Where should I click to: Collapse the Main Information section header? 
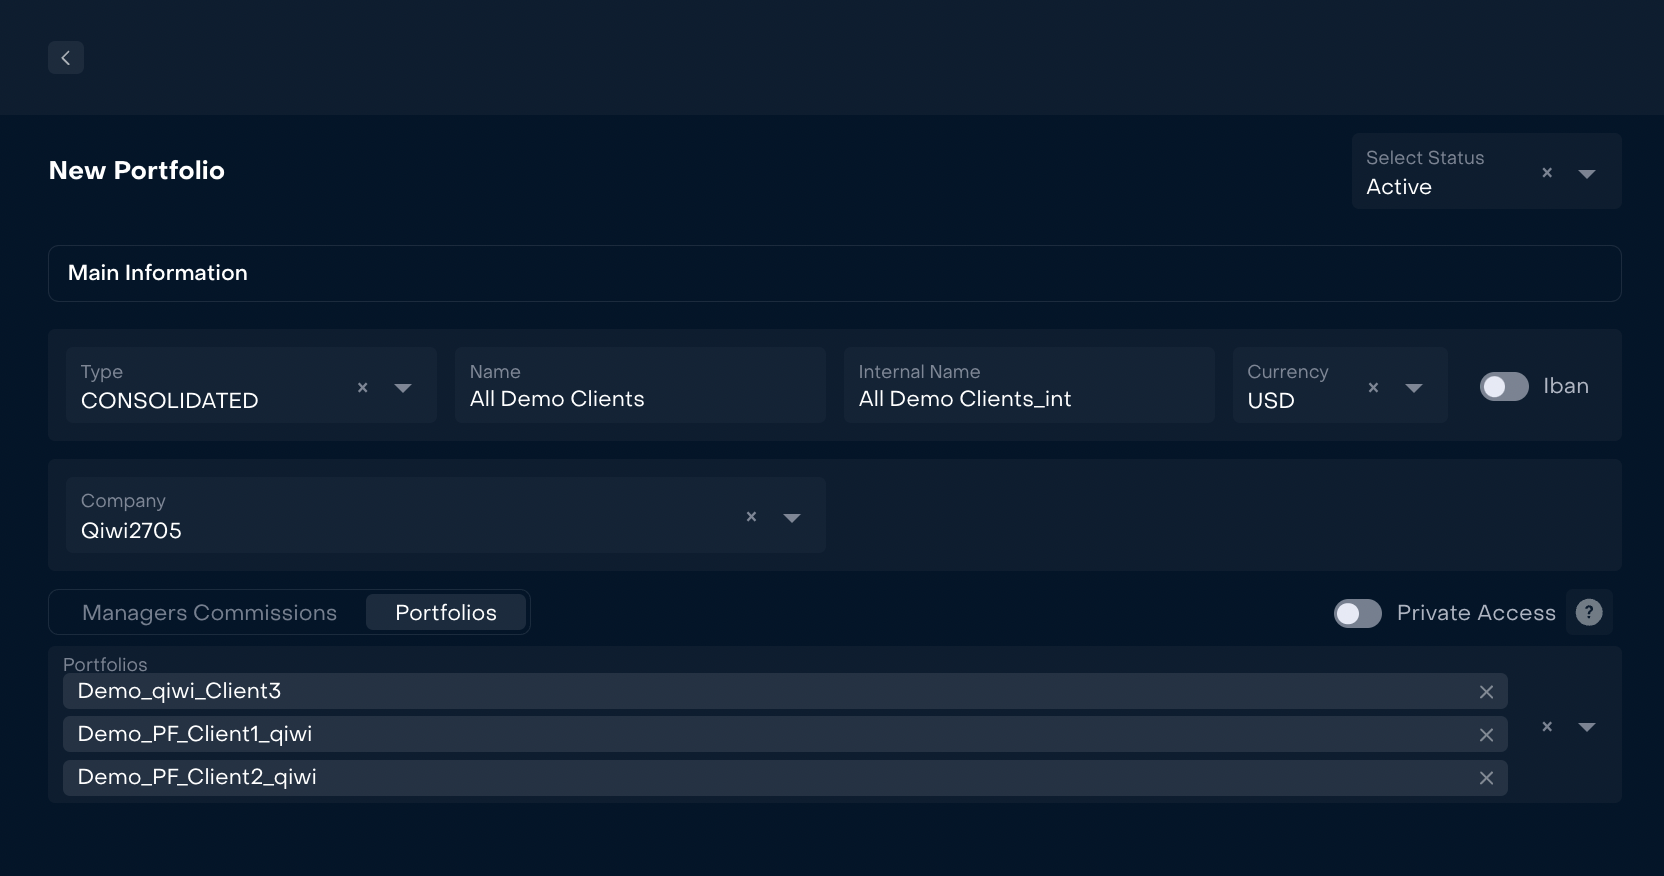tap(835, 273)
